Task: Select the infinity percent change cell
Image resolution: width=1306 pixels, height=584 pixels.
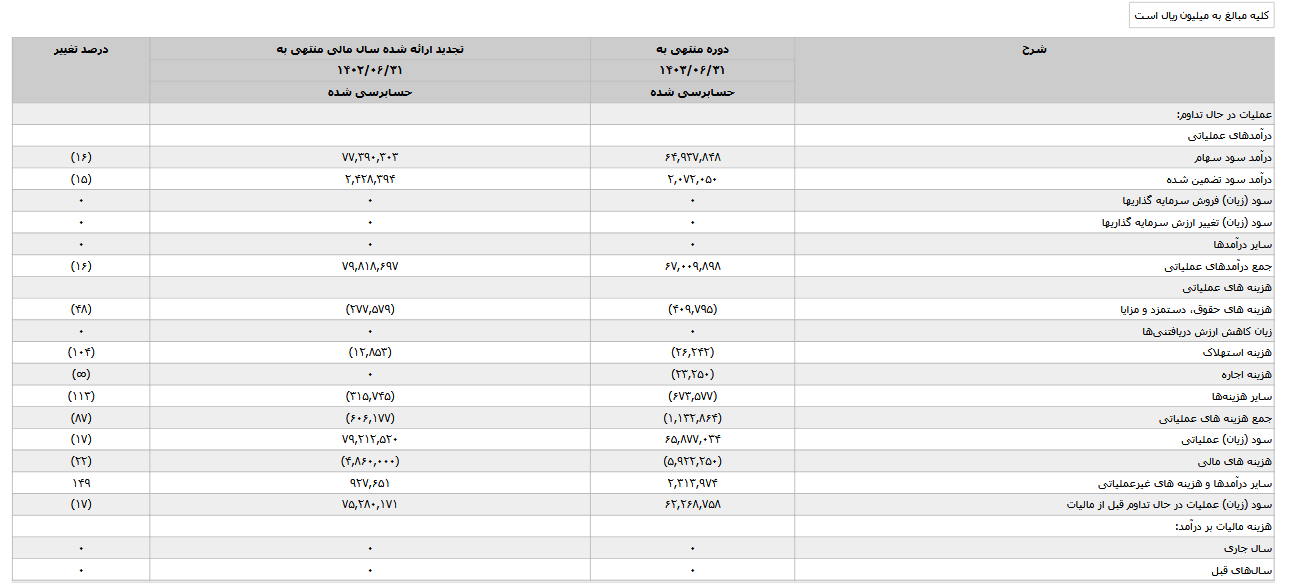Action: pos(81,374)
